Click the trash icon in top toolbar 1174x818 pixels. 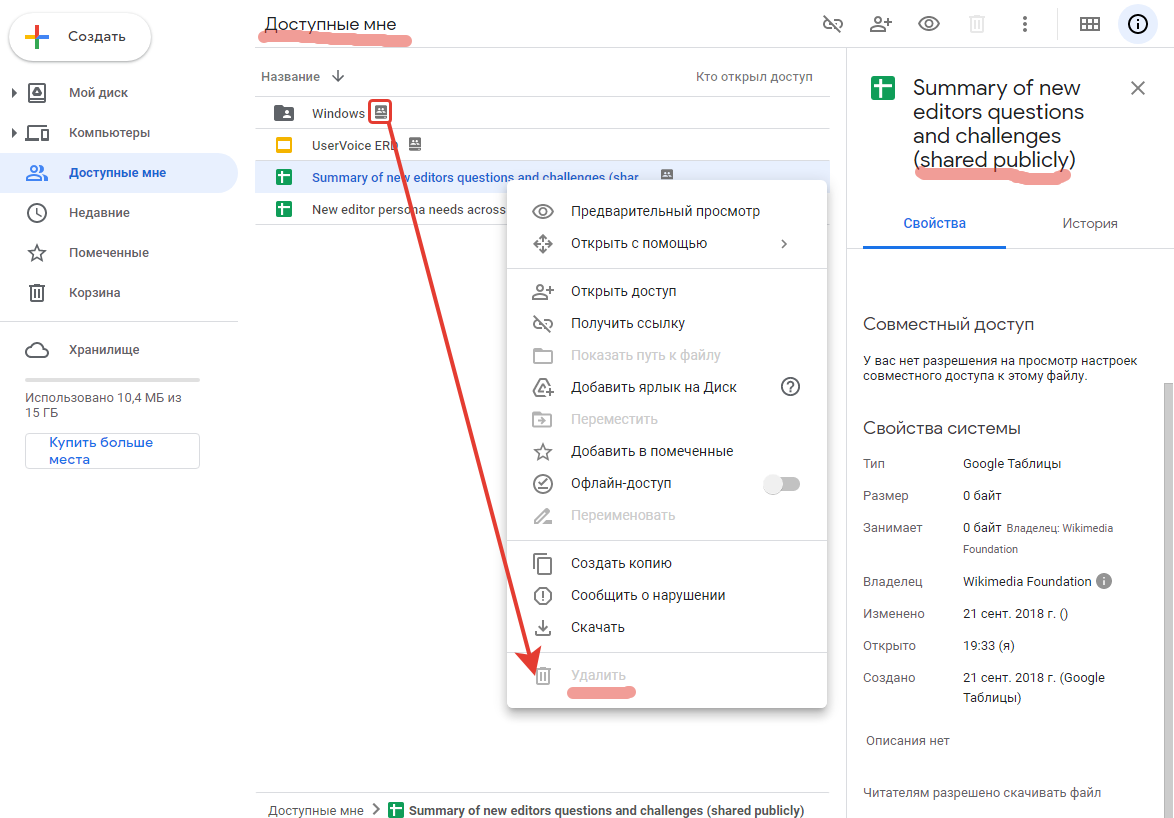(976, 24)
